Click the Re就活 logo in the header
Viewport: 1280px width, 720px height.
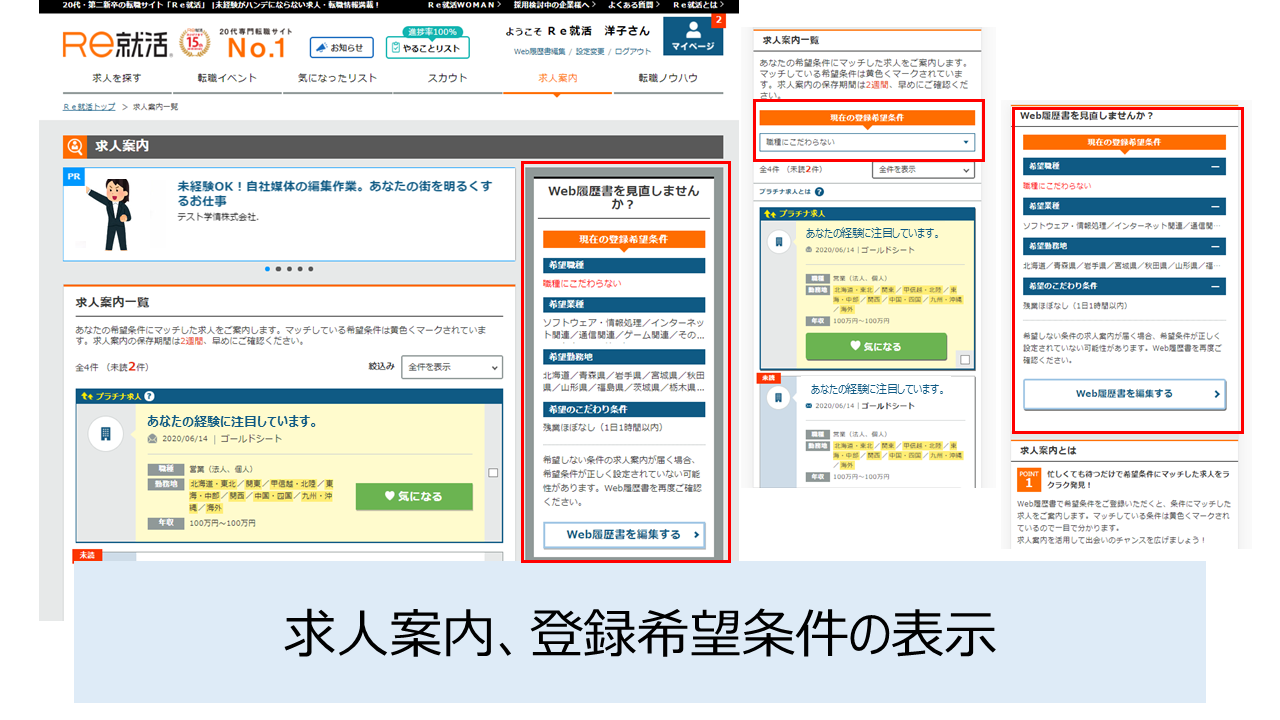click(117, 44)
